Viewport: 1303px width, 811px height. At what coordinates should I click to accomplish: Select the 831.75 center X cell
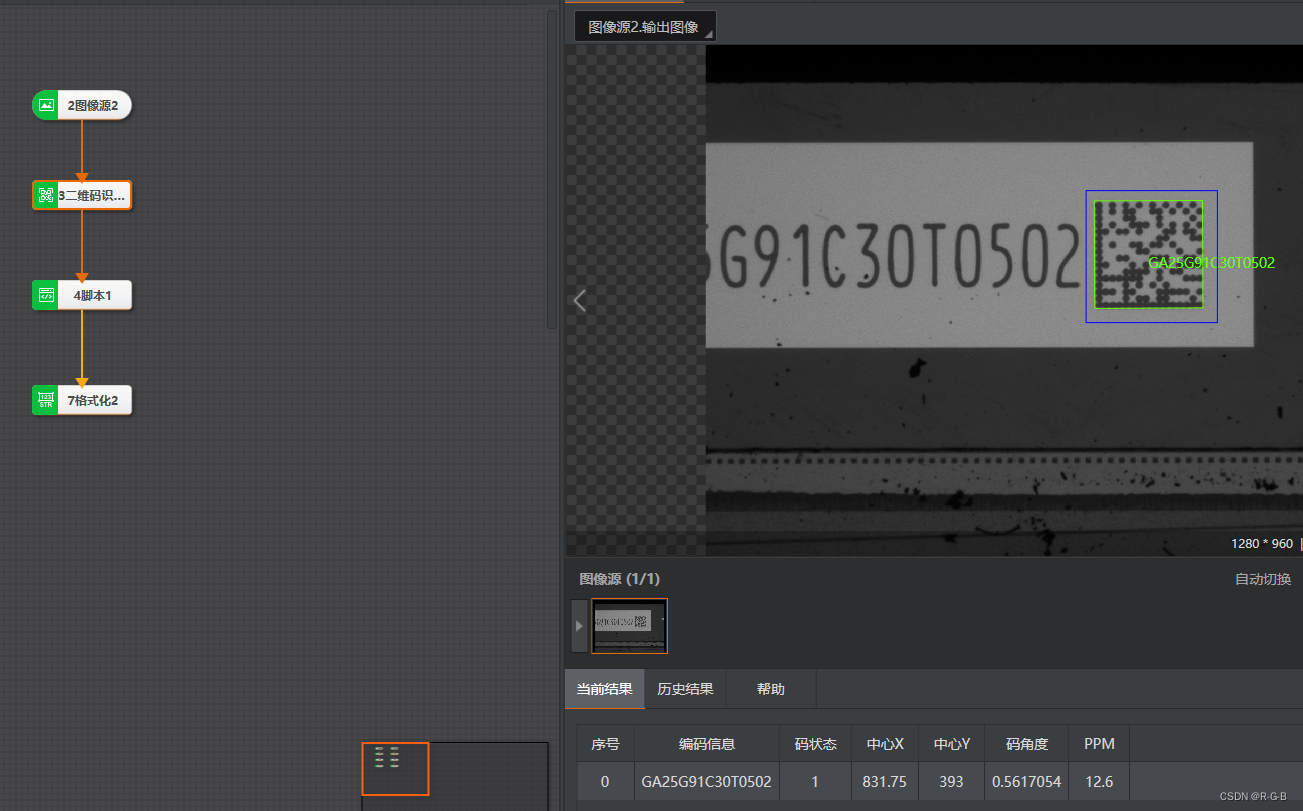(885, 781)
